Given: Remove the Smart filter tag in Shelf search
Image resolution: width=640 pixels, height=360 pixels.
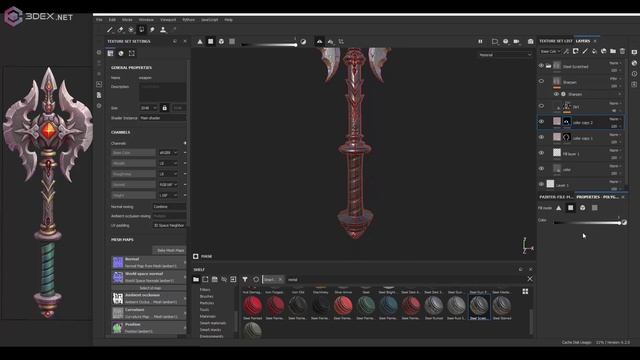Looking at the screenshot, I should 280,280.
